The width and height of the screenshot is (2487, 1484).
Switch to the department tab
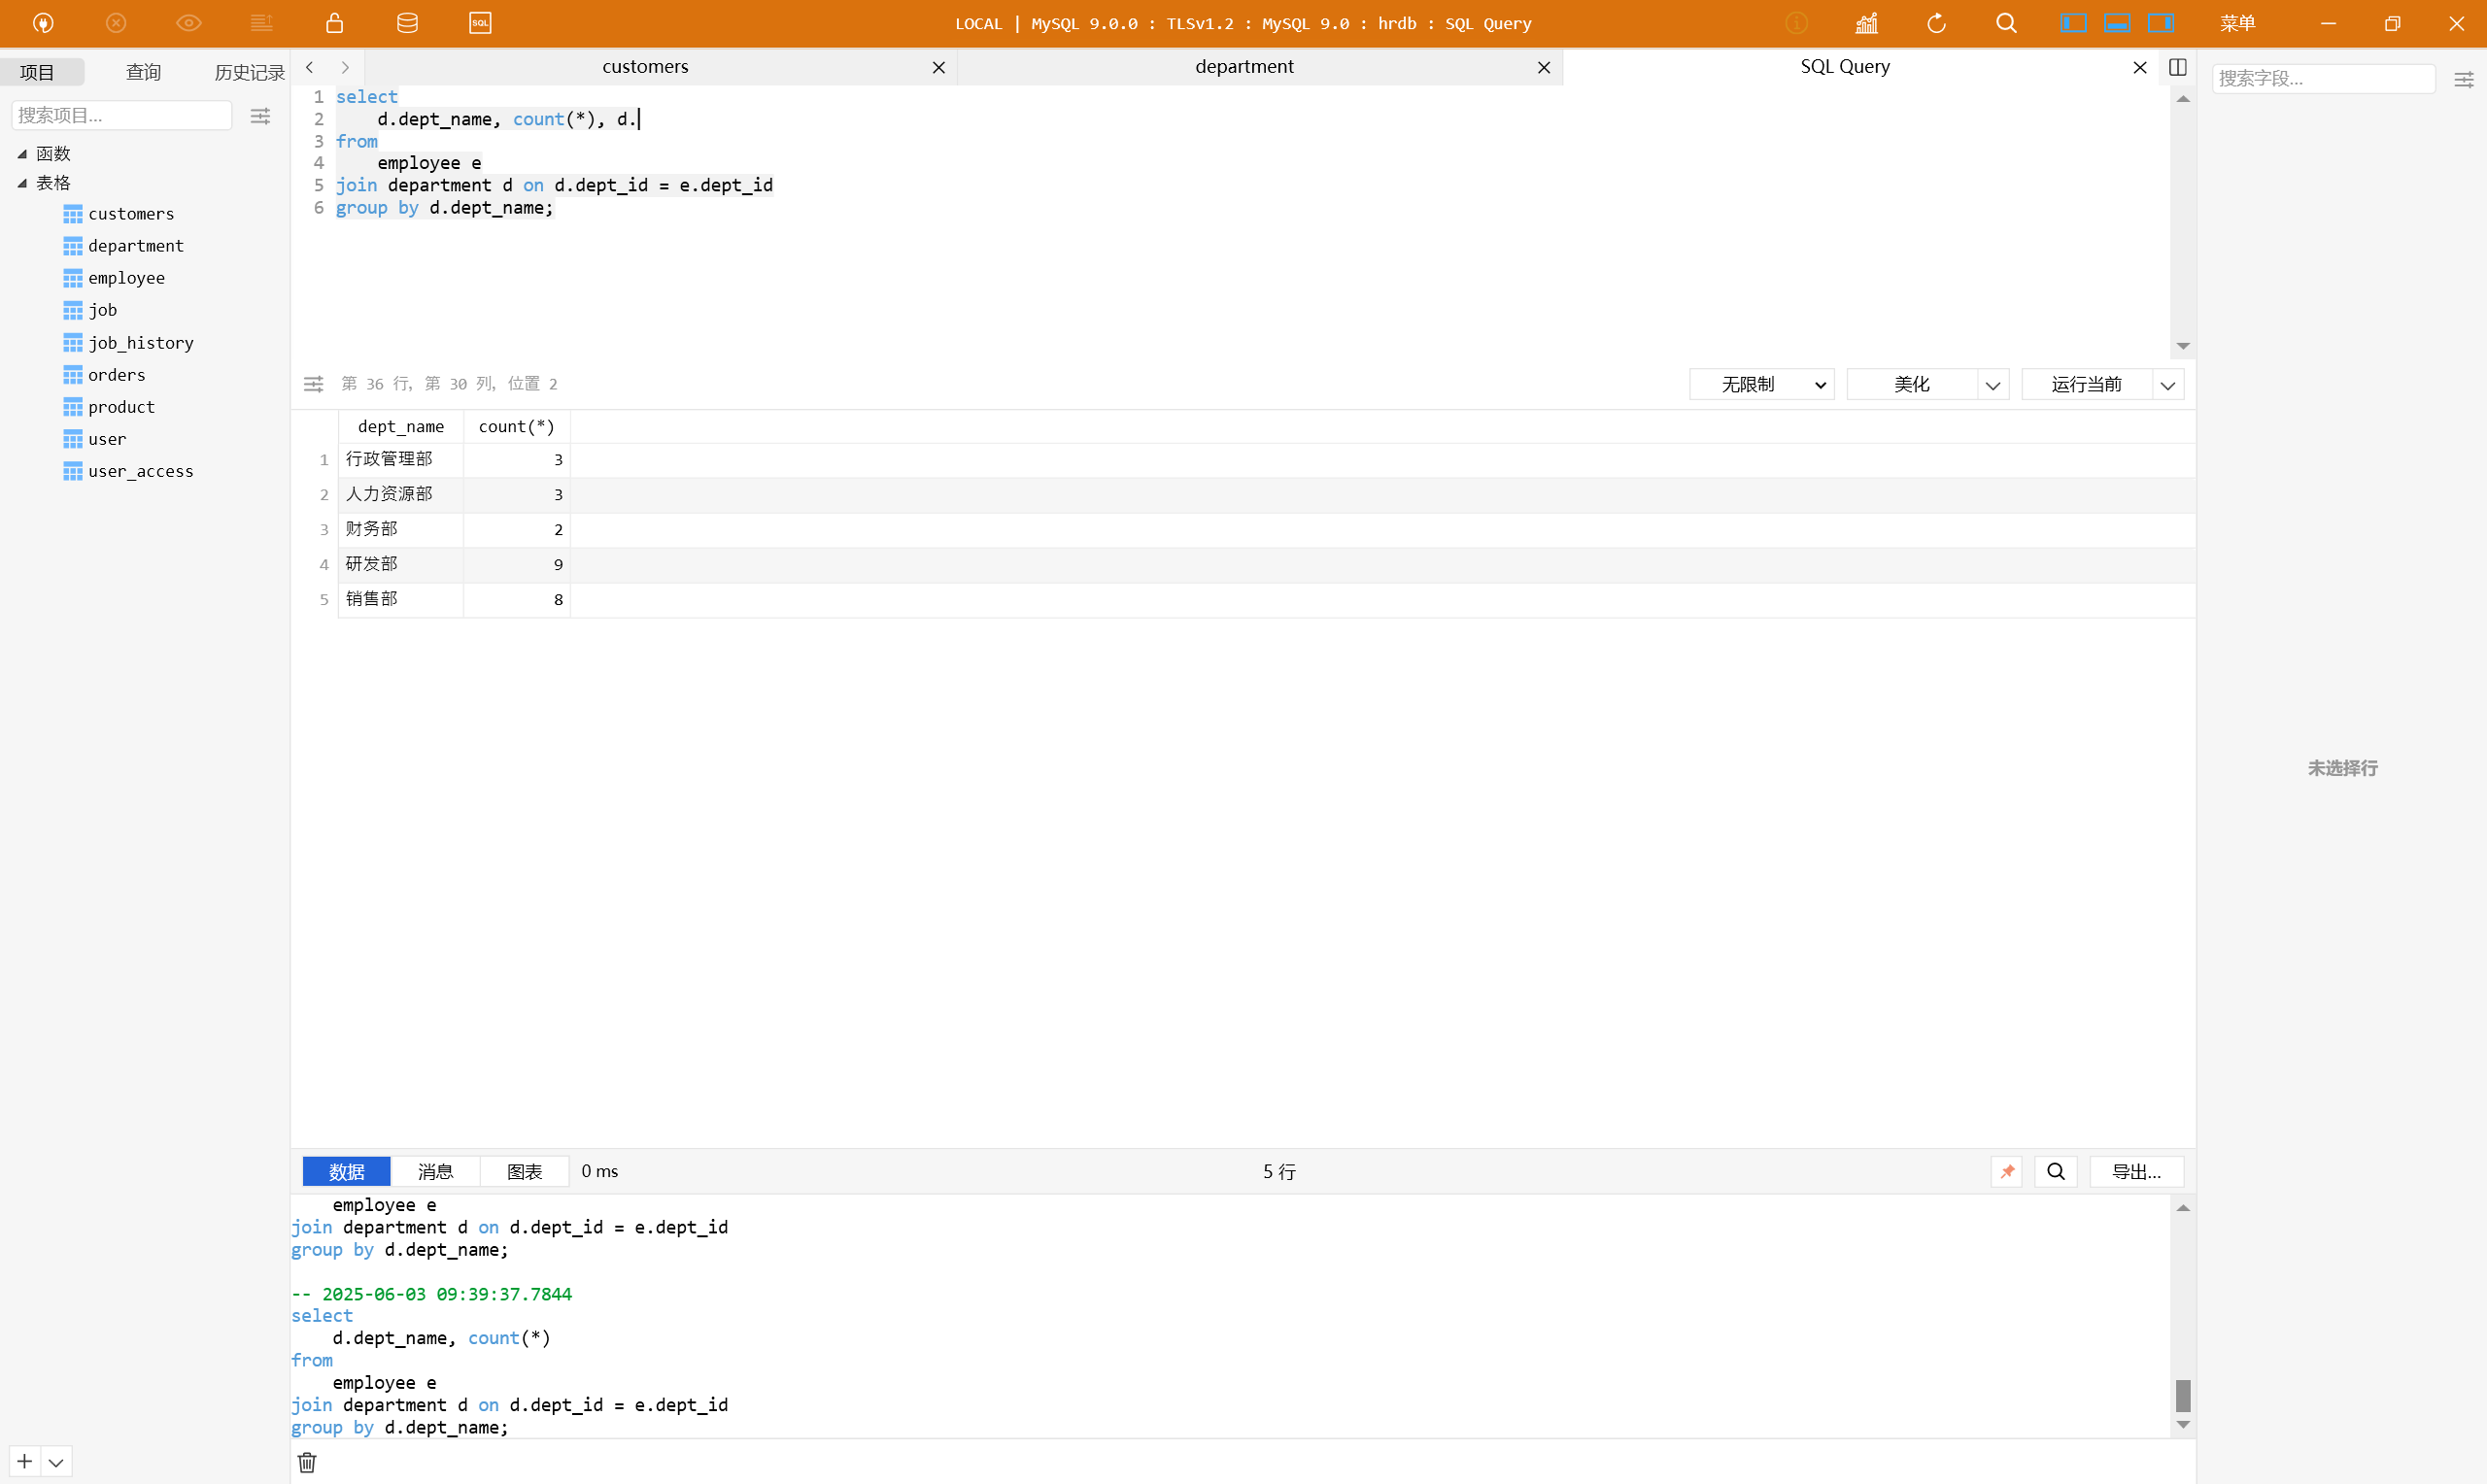tap(1243, 67)
